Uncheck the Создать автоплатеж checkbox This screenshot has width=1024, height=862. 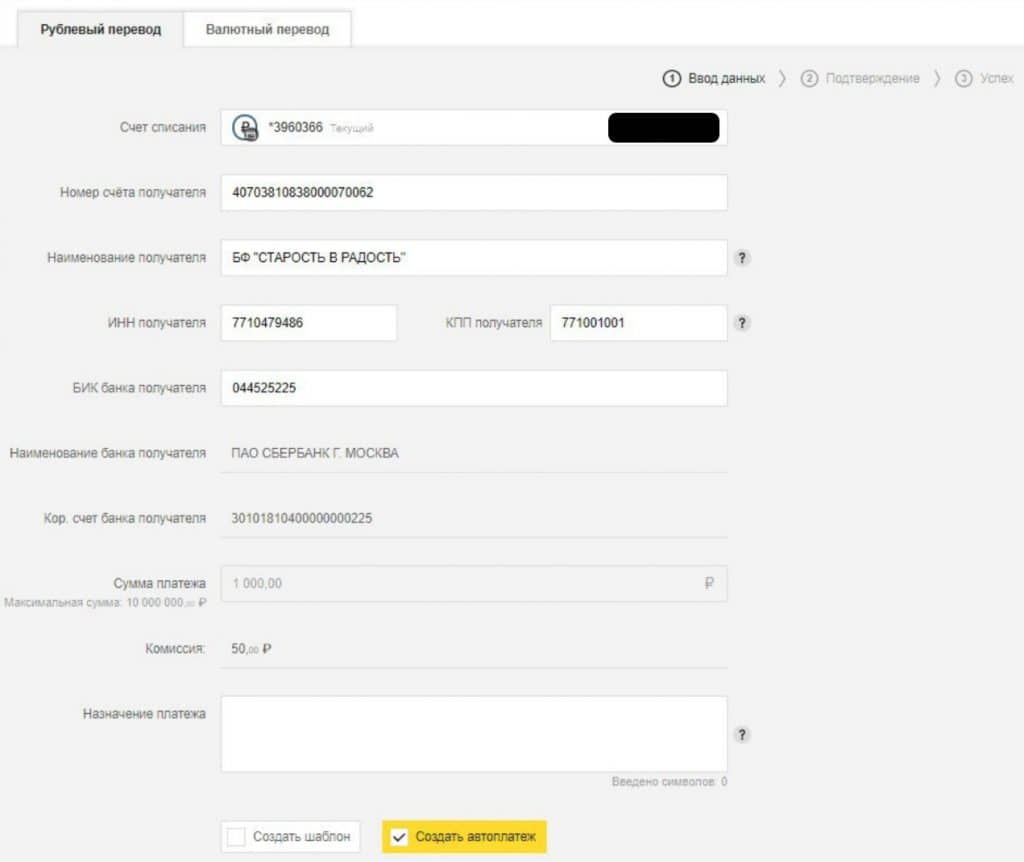coord(400,837)
